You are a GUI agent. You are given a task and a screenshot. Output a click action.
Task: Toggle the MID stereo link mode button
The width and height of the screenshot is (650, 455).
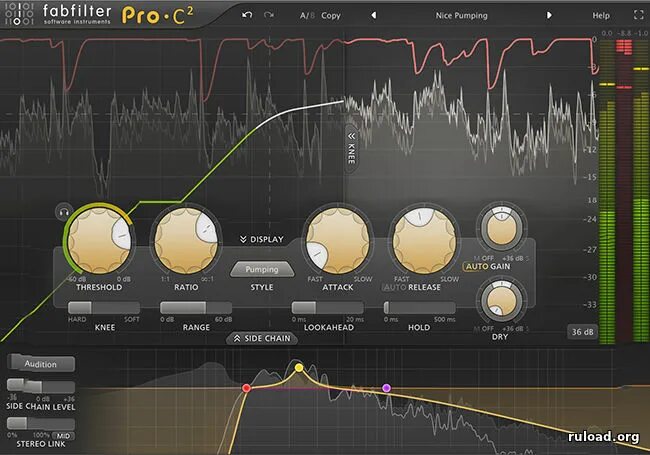click(63, 436)
